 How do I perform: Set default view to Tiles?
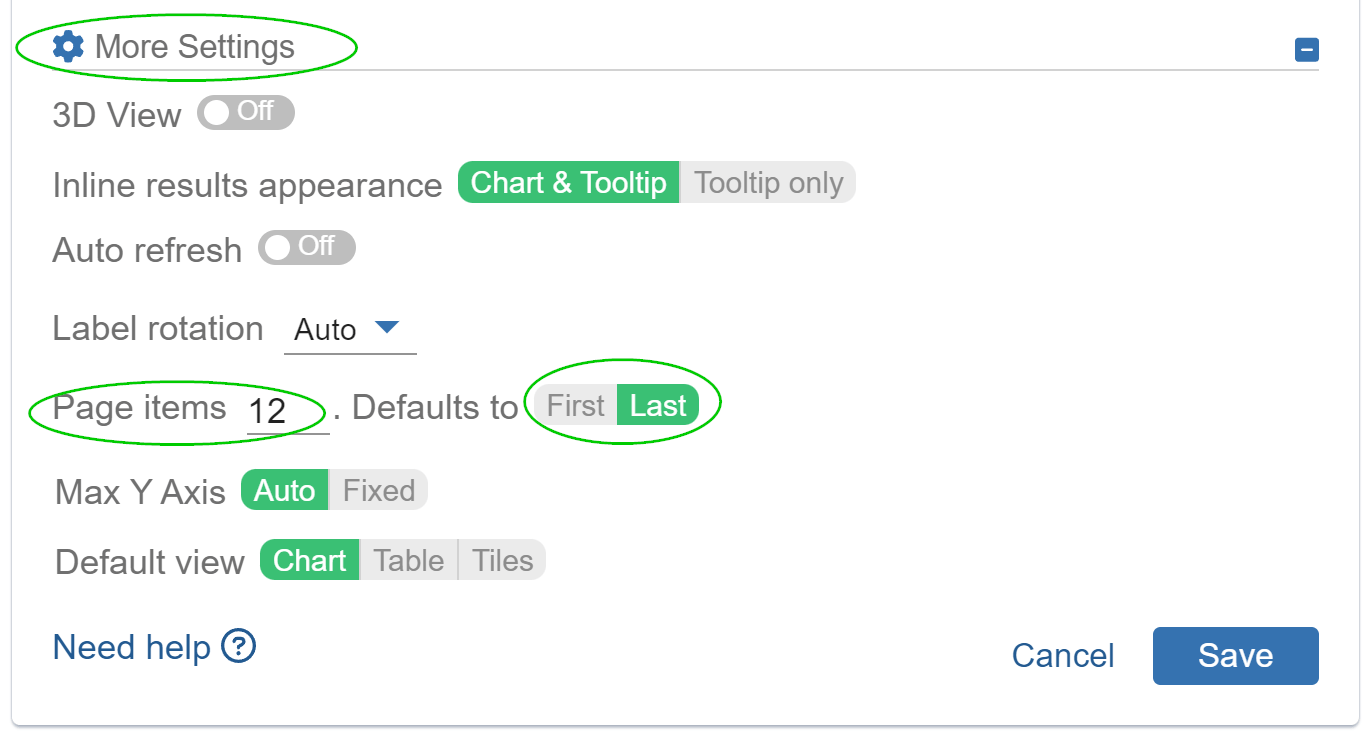(x=501, y=561)
